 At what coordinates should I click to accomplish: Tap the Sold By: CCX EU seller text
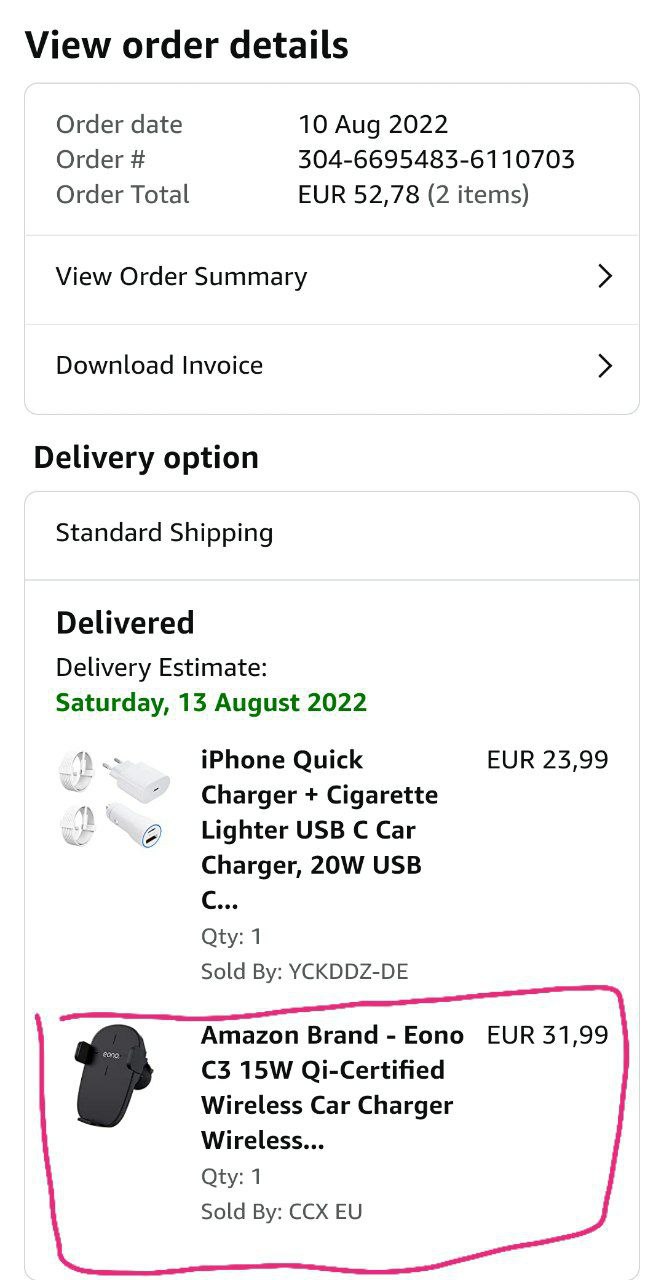tap(281, 1212)
